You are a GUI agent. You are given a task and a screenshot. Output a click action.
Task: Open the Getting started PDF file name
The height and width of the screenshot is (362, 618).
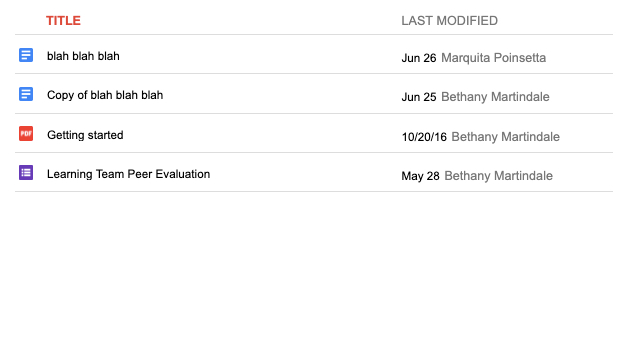coord(85,135)
